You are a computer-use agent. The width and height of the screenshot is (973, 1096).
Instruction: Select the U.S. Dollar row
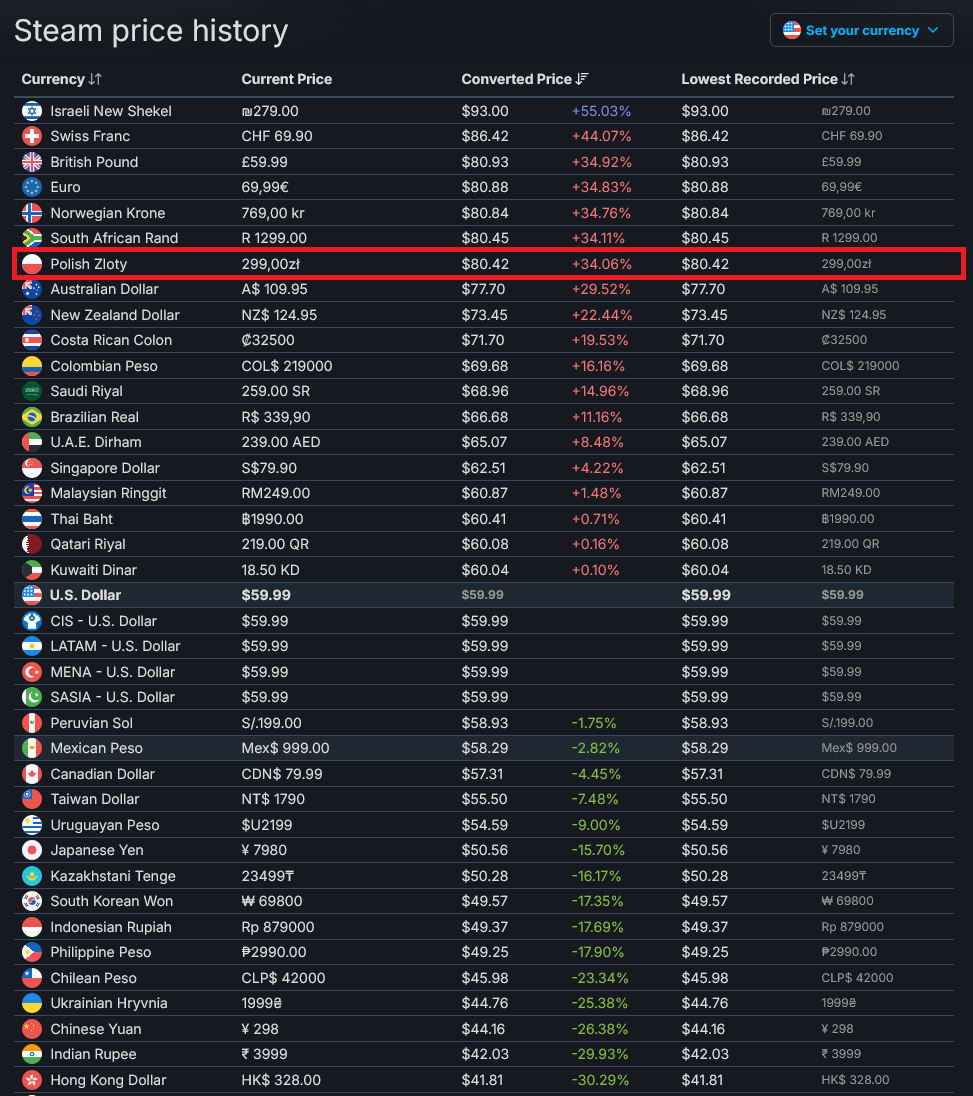point(484,595)
